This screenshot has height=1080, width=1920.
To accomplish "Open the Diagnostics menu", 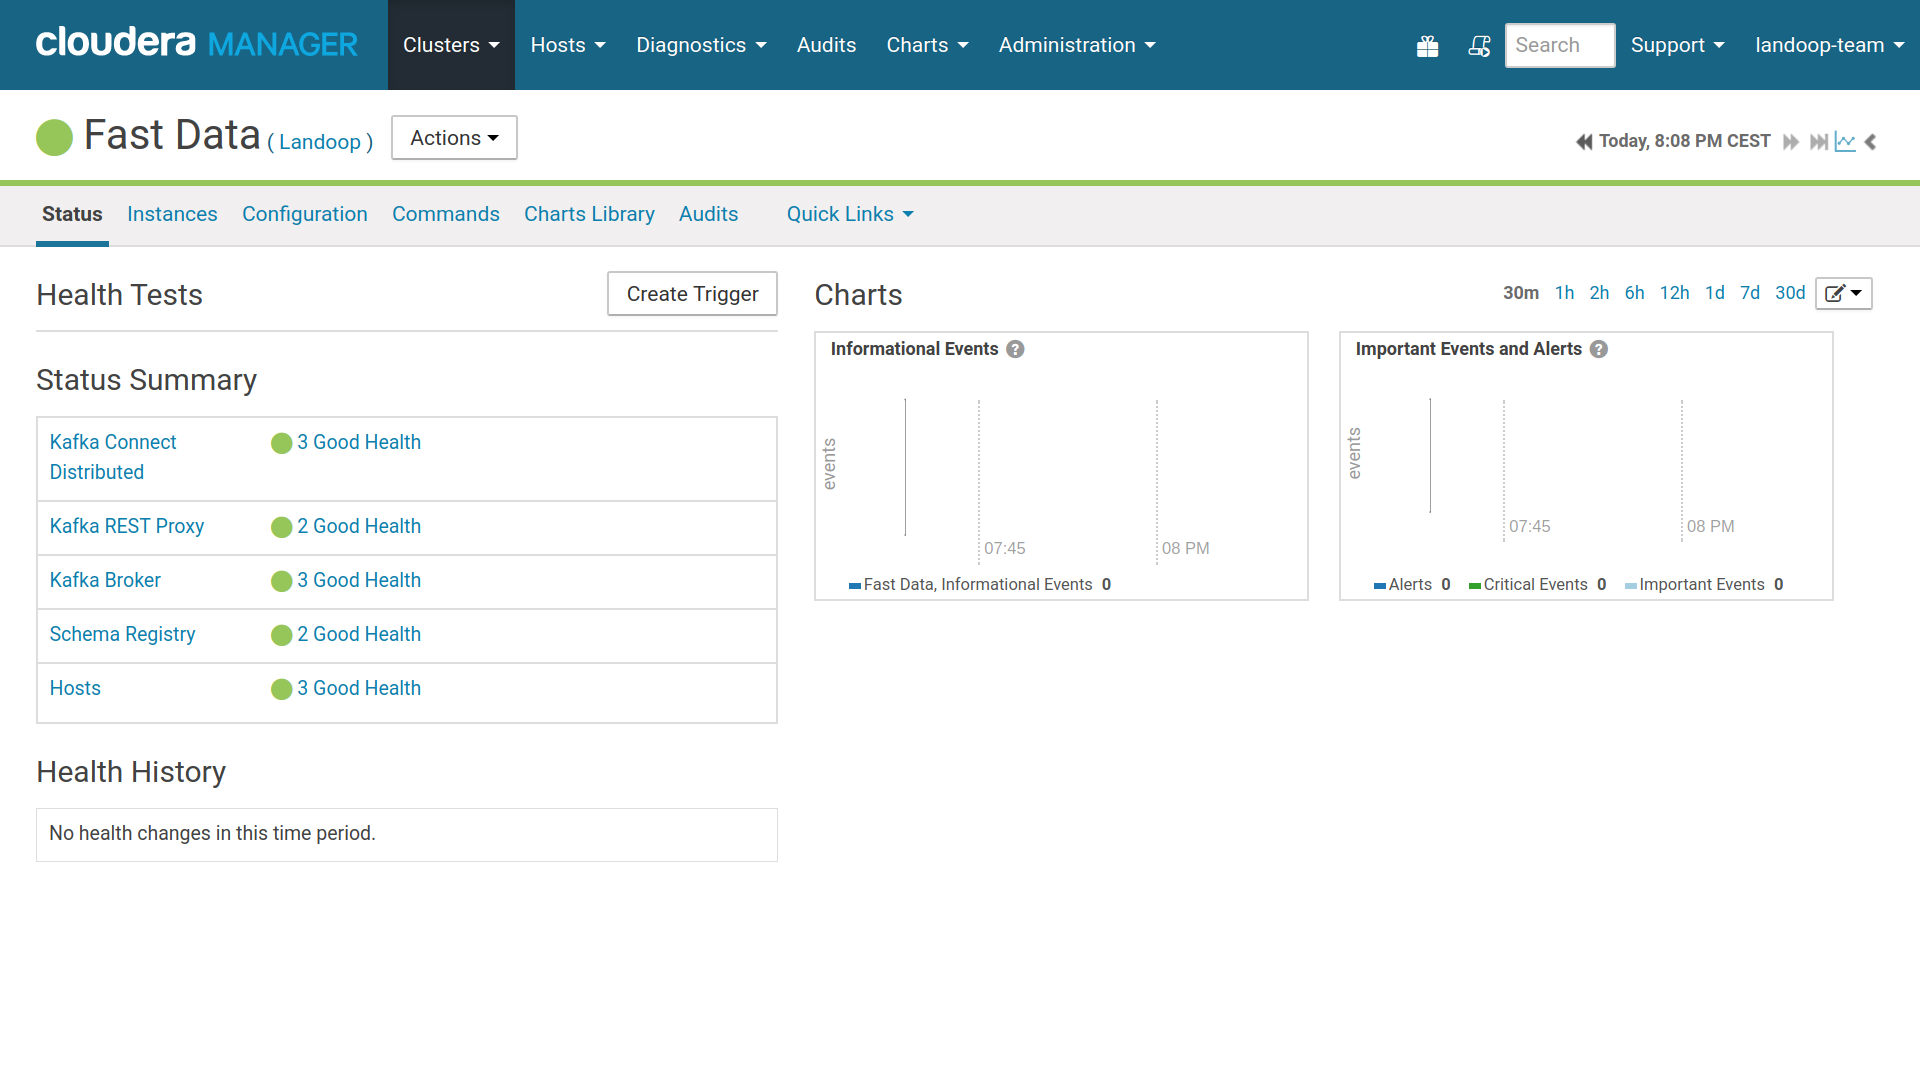I will pos(701,45).
